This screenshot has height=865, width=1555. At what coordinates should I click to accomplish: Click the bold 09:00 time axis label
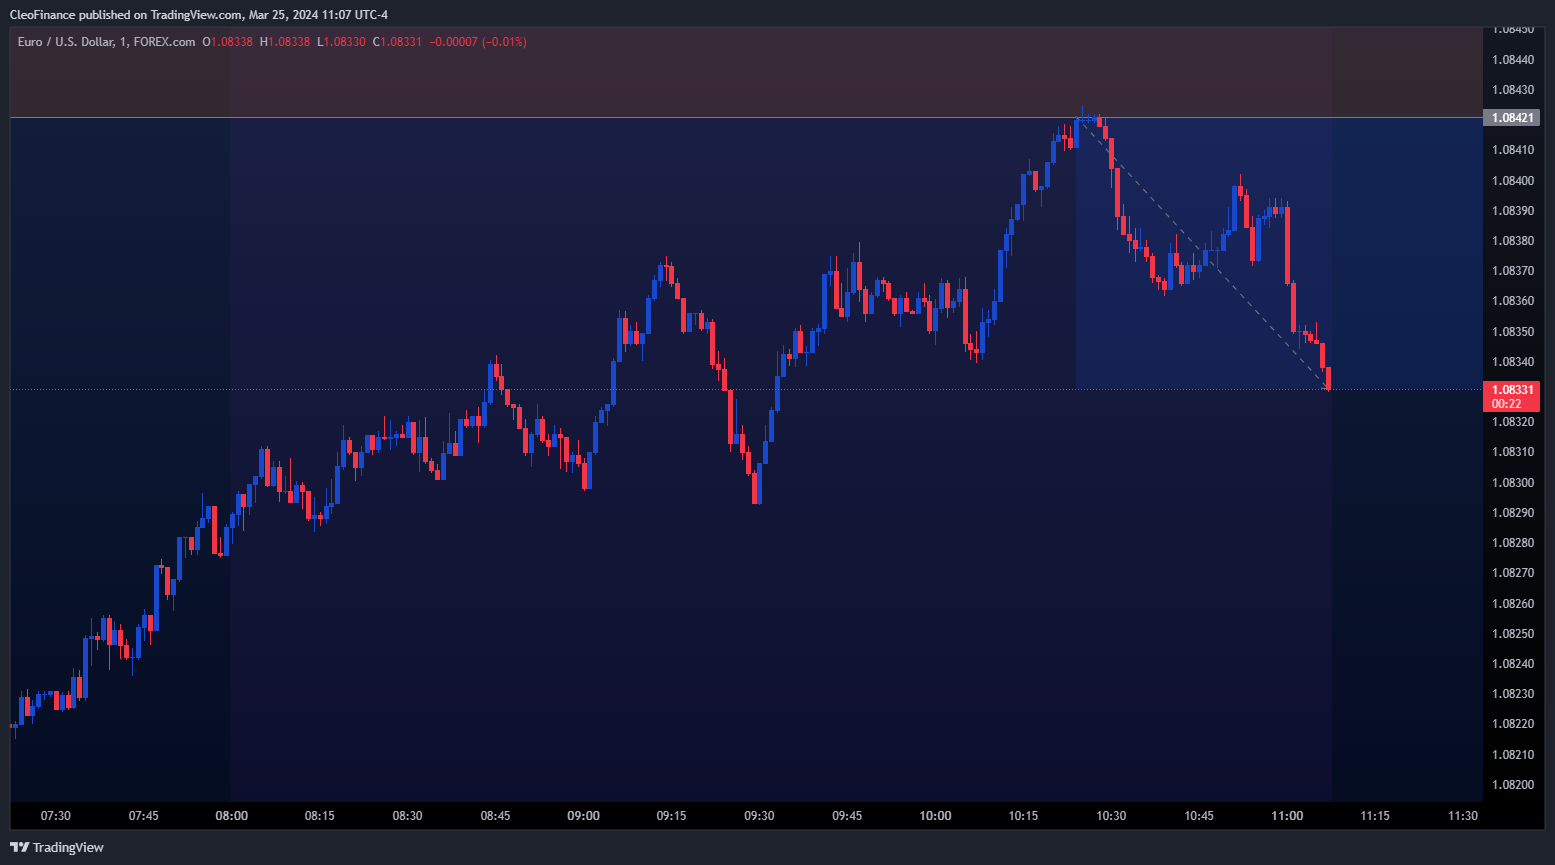point(584,816)
